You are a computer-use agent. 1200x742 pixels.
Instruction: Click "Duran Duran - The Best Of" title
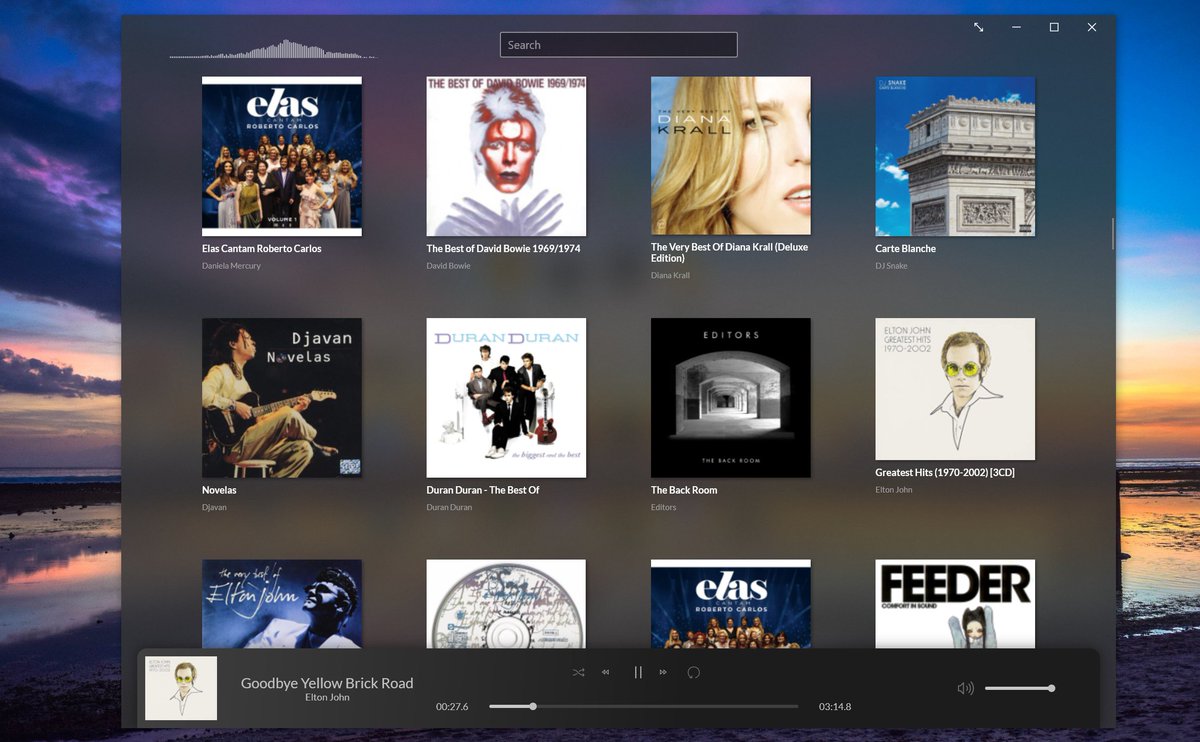(x=483, y=491)
